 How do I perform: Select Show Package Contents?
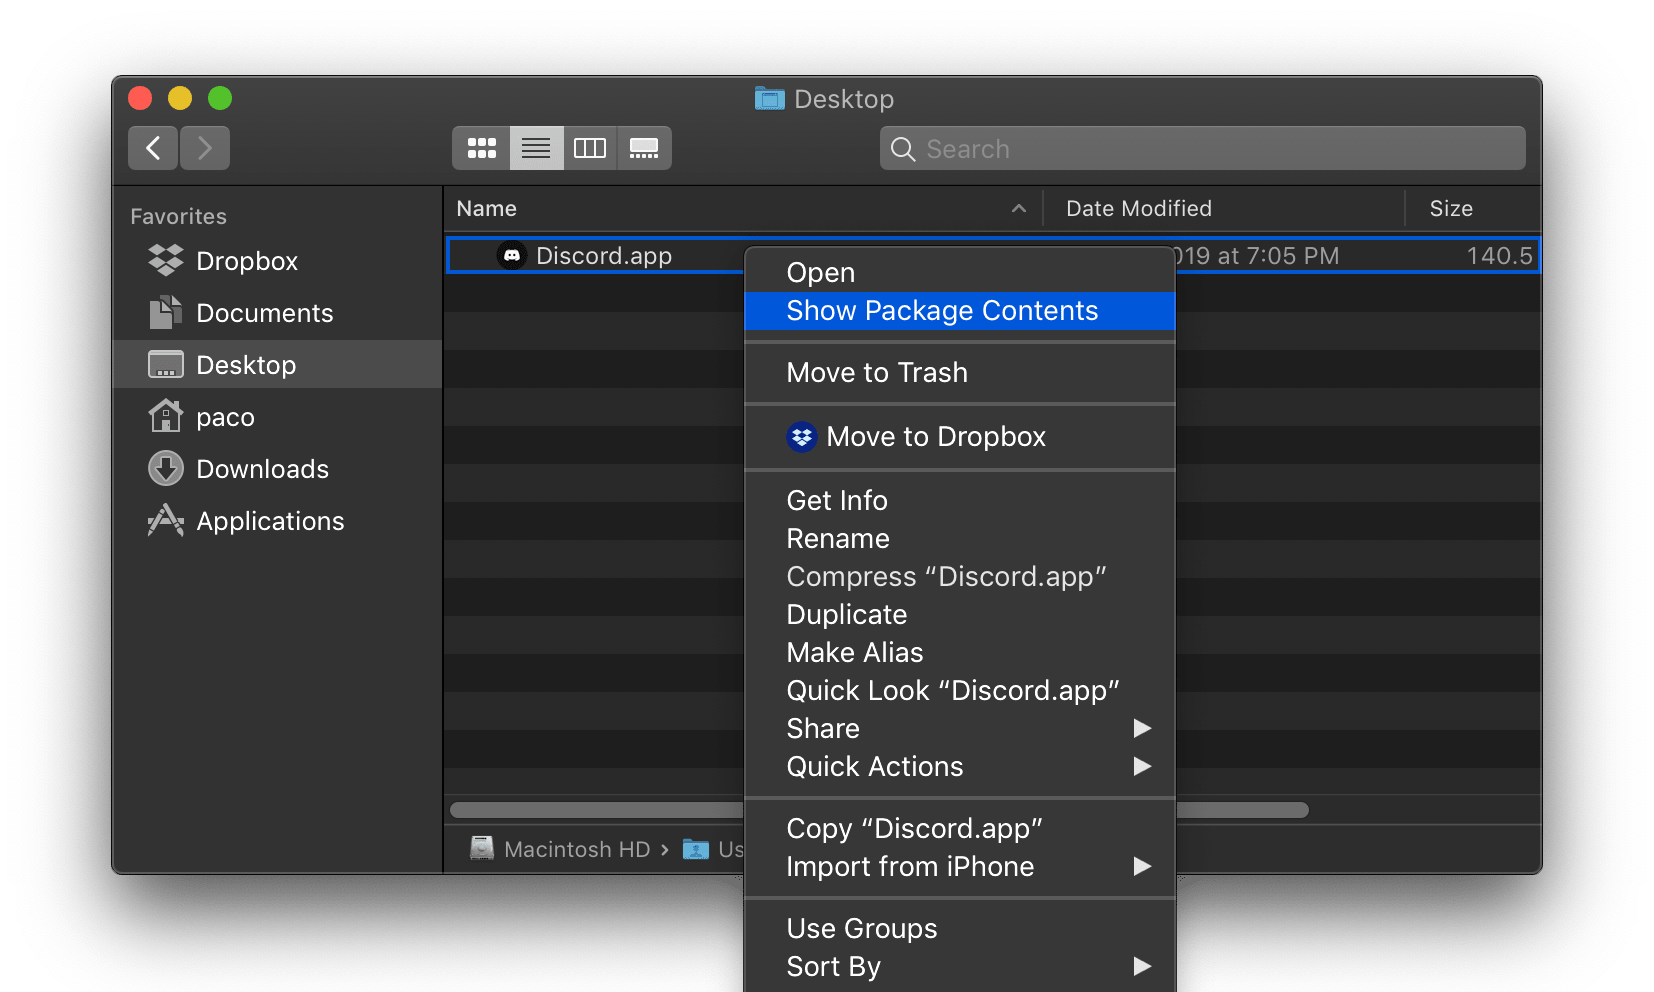click(960, 310)
